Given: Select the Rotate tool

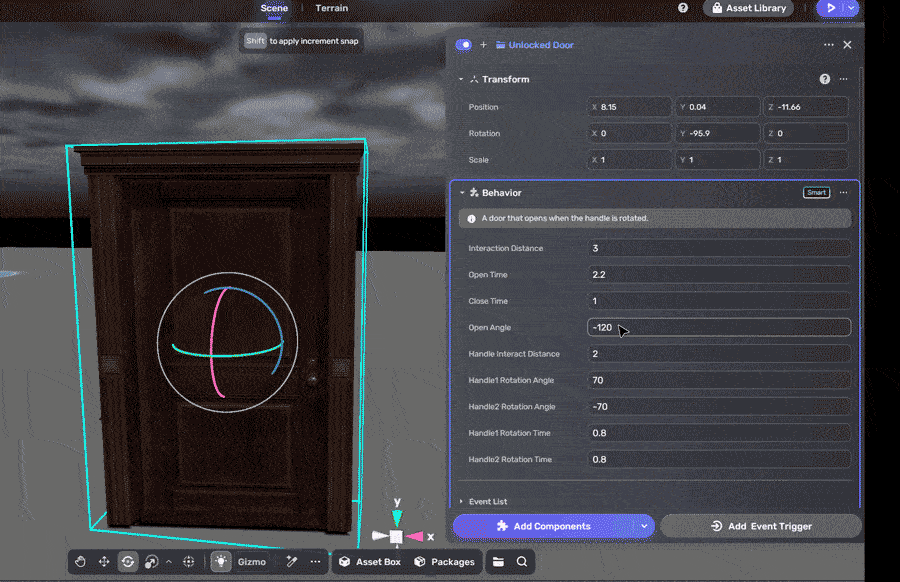Looking at the screenshot, I should click(128, 561).
